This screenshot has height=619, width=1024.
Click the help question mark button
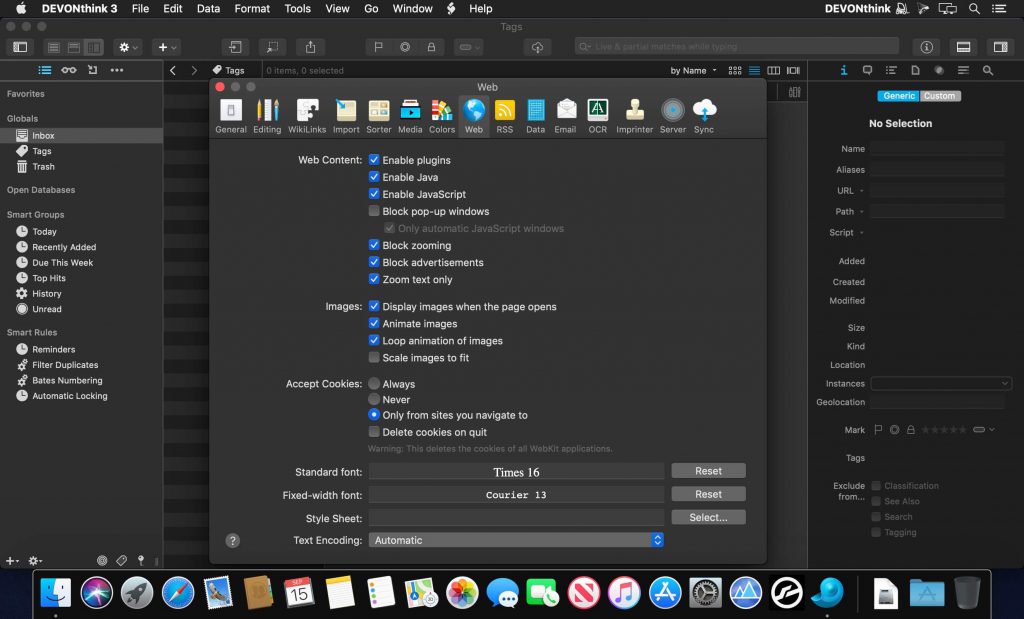[233, 540]
